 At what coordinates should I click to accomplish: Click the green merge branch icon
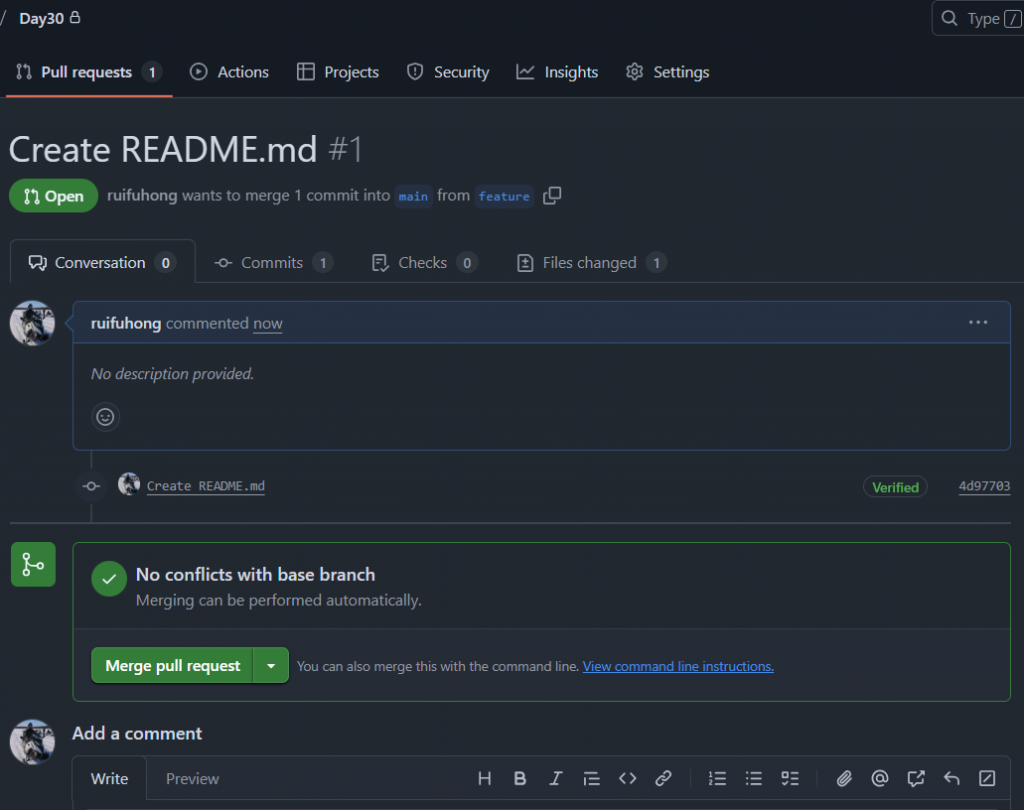pos(33,564)
